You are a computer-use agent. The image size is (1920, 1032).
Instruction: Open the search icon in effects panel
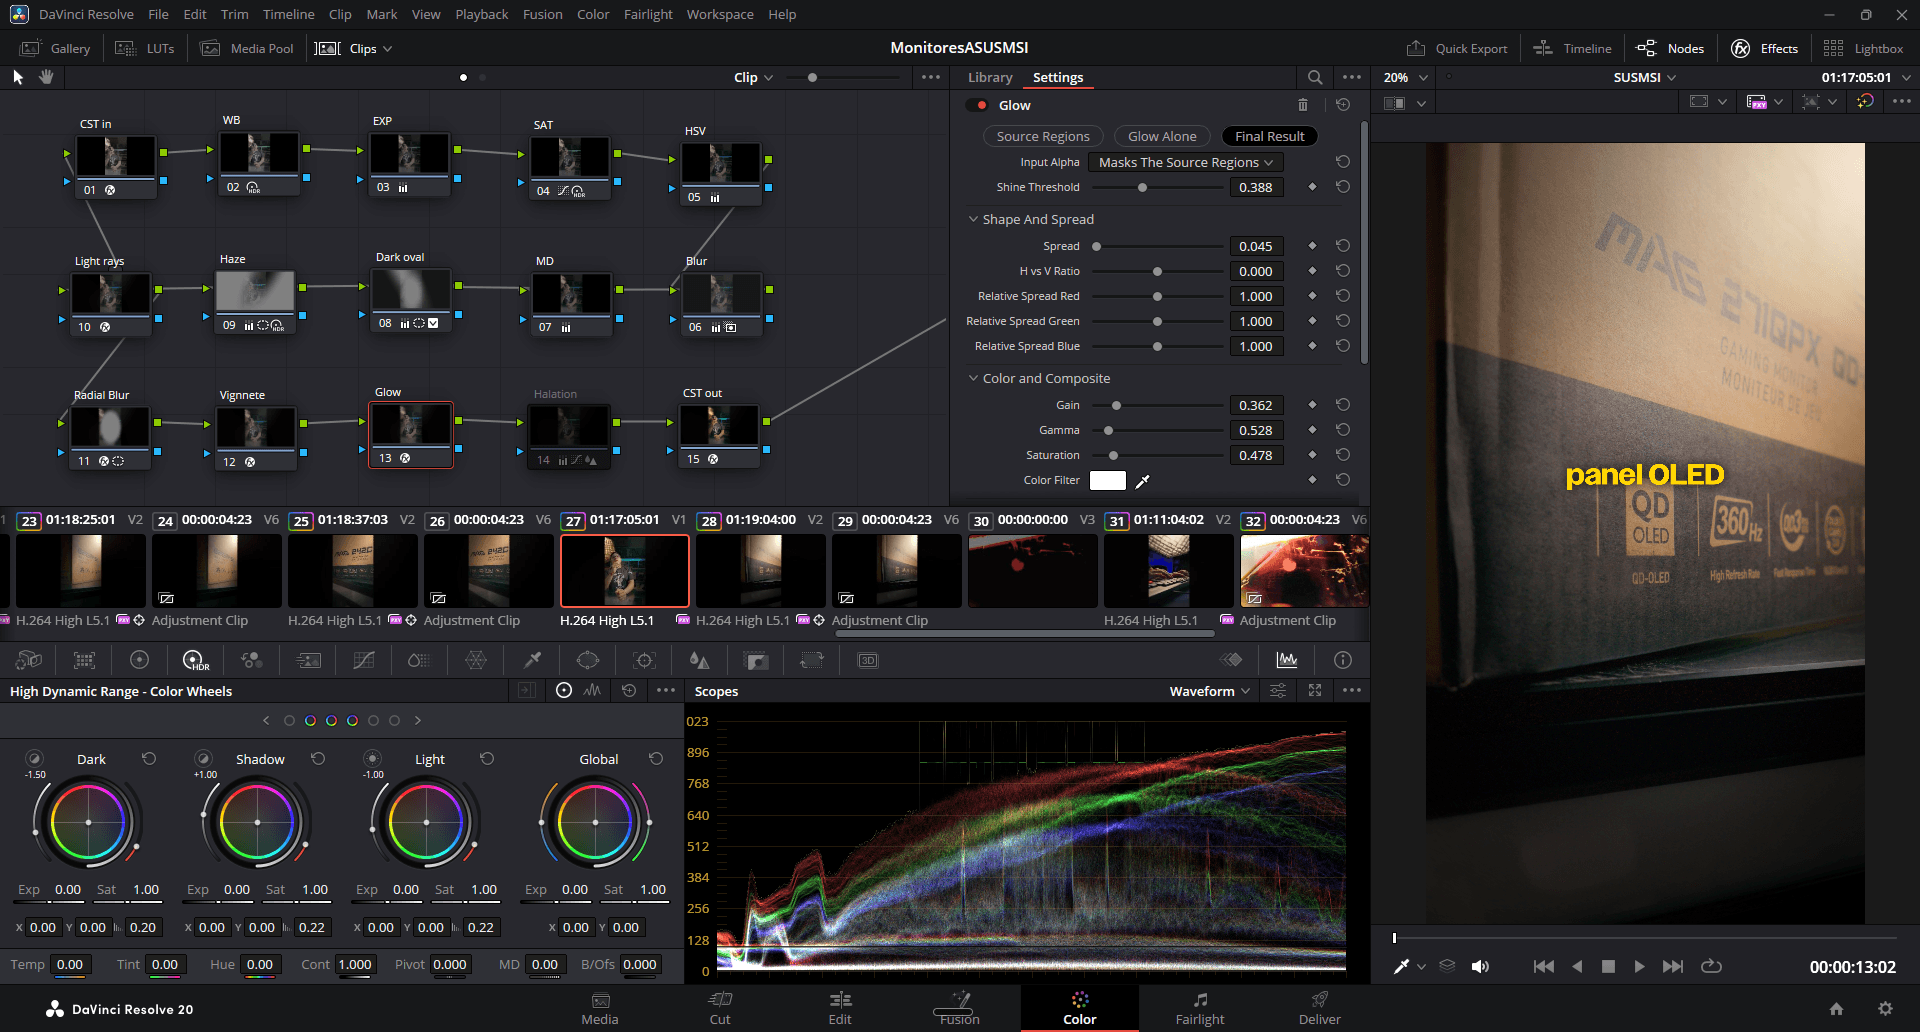(x=1315, y=77)
